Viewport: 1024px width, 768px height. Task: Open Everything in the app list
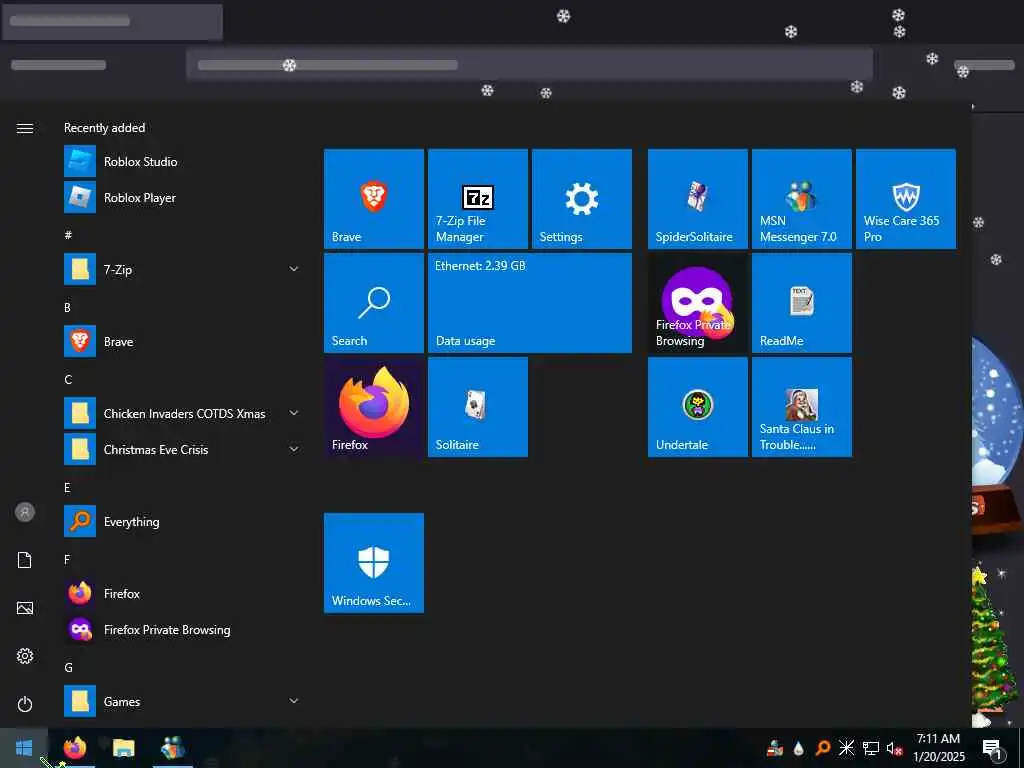point(183,521)
